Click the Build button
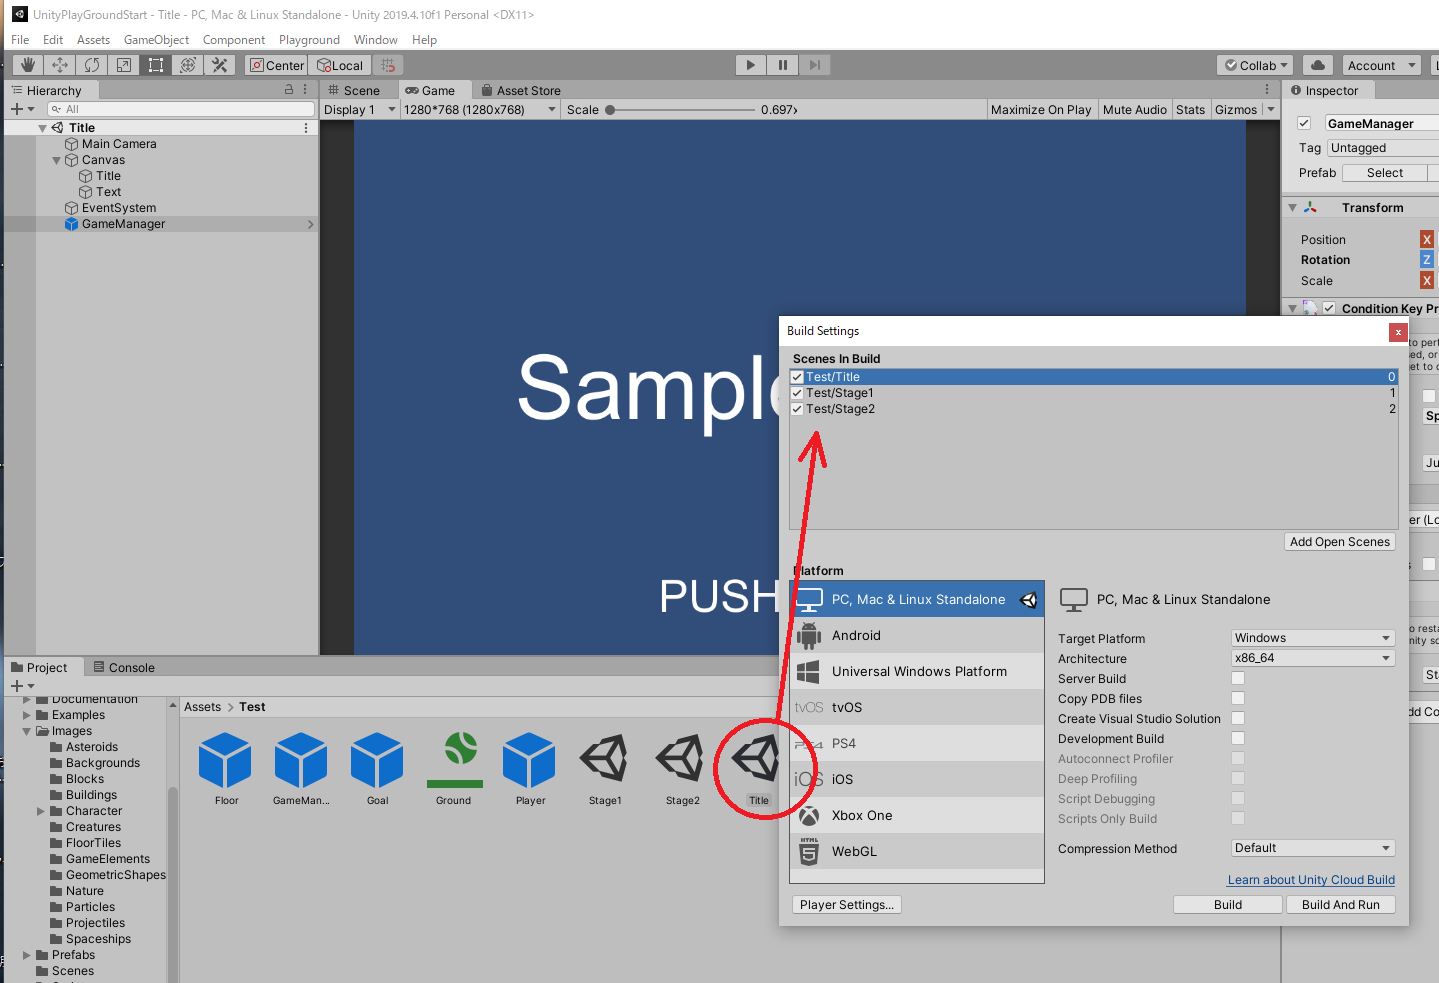The width and height of the screenshot is (1439, 983). click(x=1228, y=904)
